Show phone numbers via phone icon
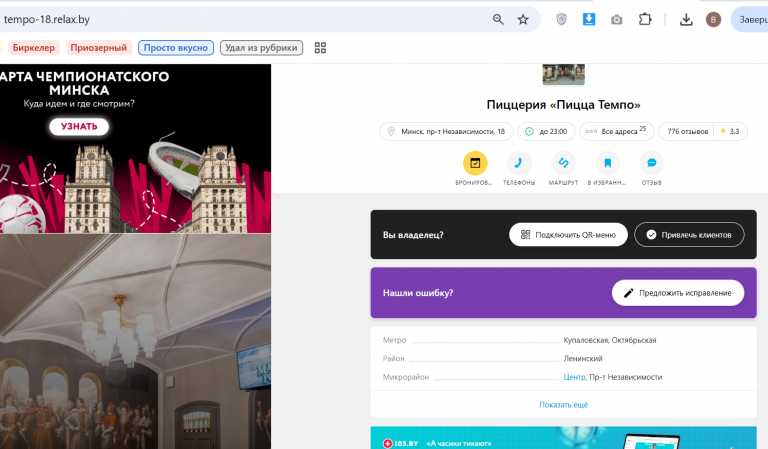This screenshot has height=449, width=768. (519, 163)
